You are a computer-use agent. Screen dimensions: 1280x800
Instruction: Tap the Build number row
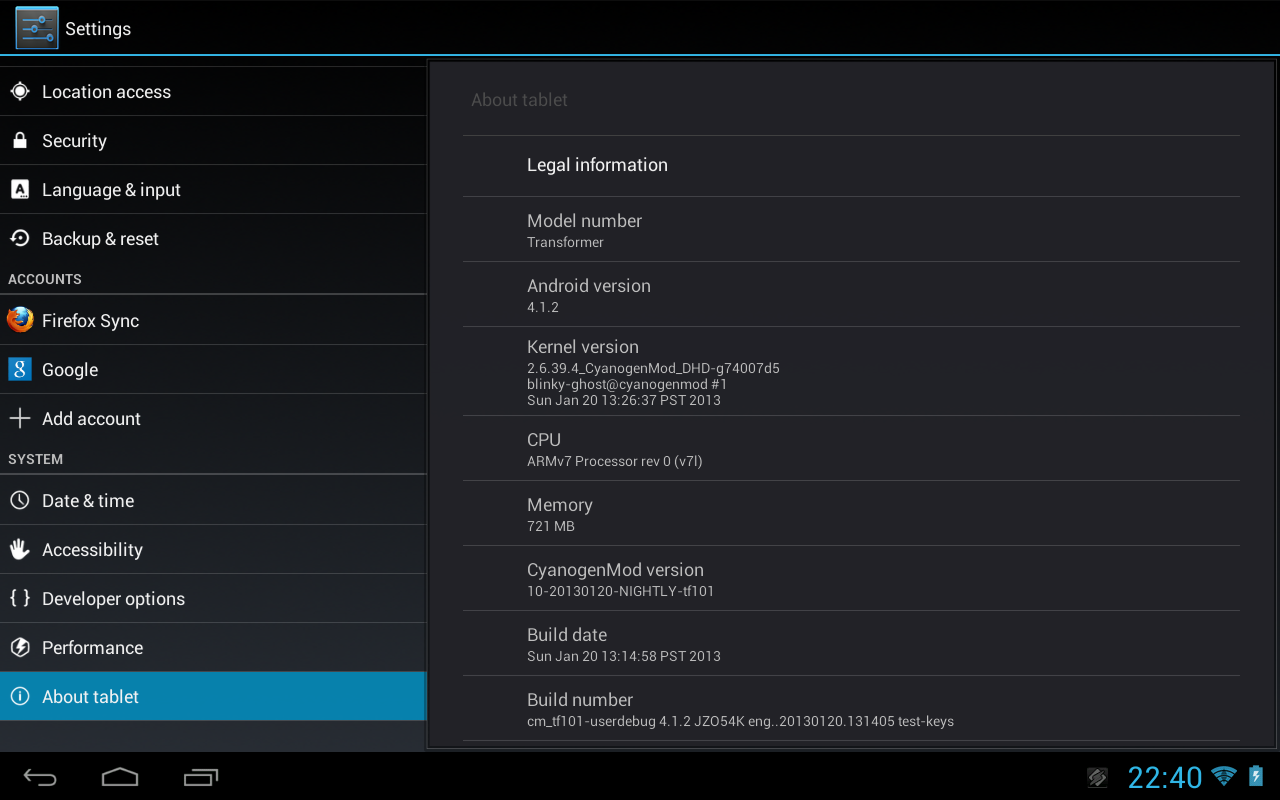point(851,709)
